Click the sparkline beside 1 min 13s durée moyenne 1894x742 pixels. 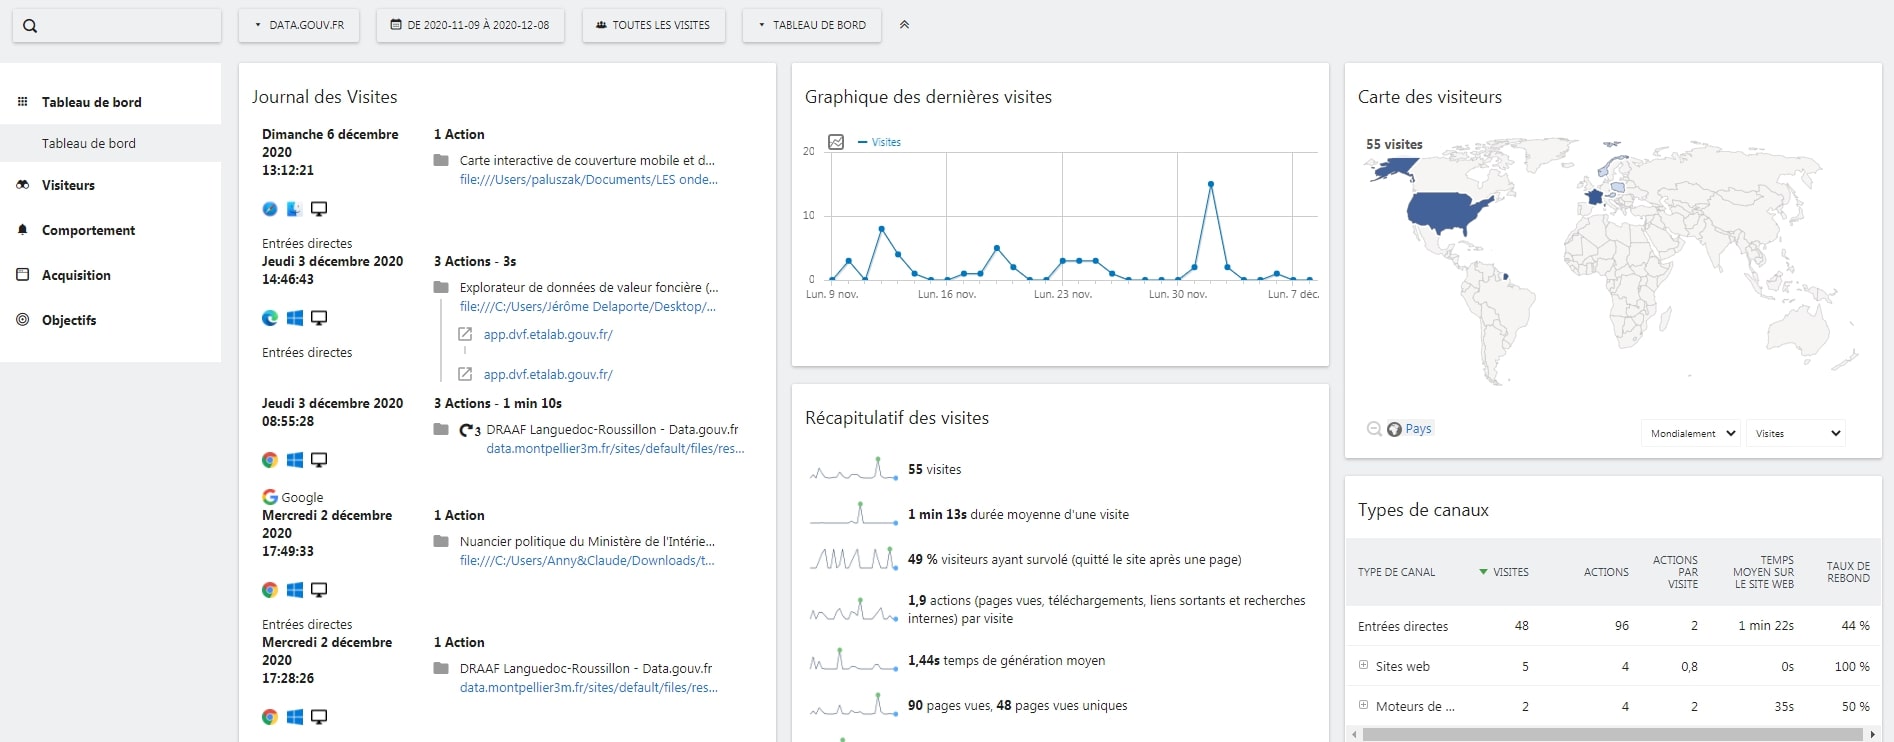click(x=853, y=514)
